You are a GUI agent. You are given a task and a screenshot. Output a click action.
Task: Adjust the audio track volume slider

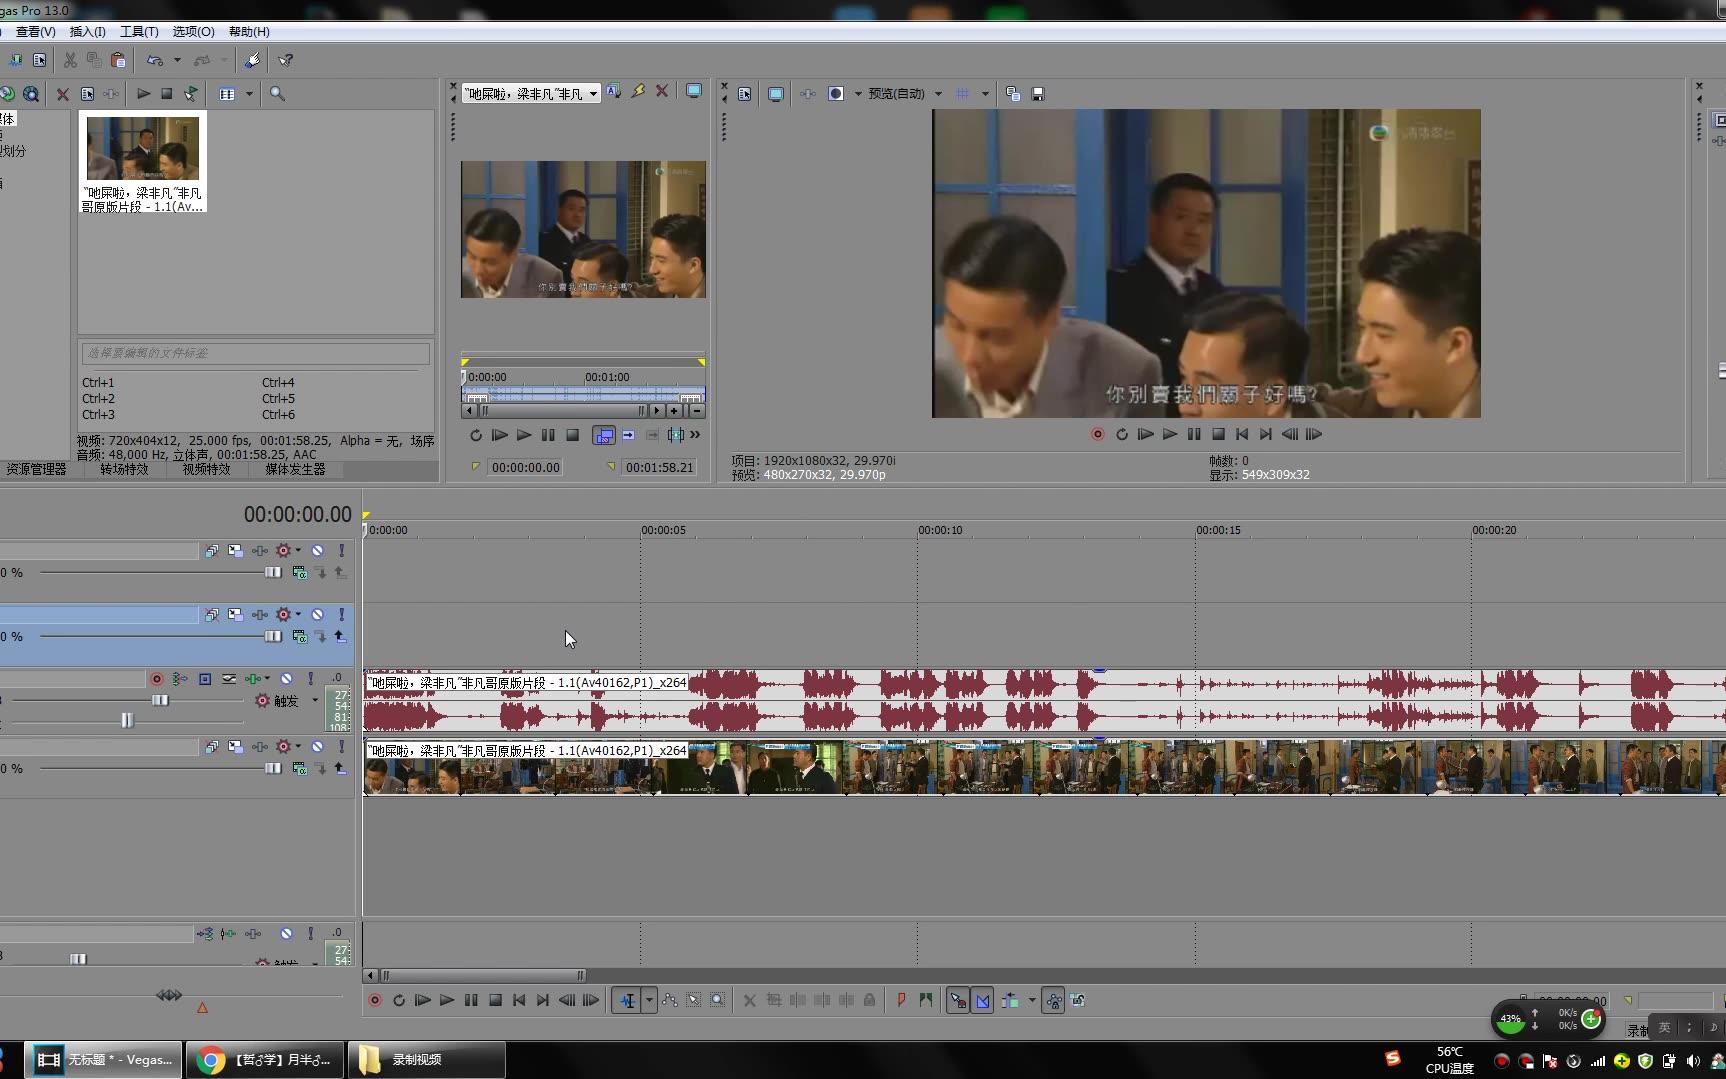tap(160, 700)
